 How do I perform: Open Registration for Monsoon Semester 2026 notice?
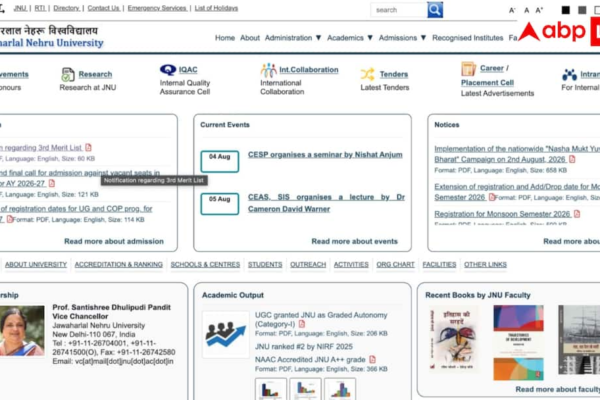[x=502, y=214]
